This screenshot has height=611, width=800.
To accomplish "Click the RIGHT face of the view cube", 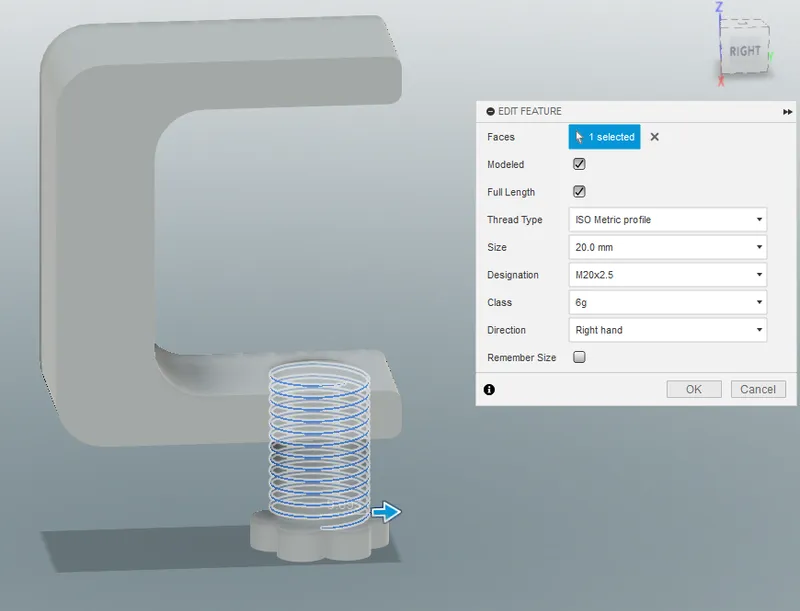I will [x=745, y=51].
